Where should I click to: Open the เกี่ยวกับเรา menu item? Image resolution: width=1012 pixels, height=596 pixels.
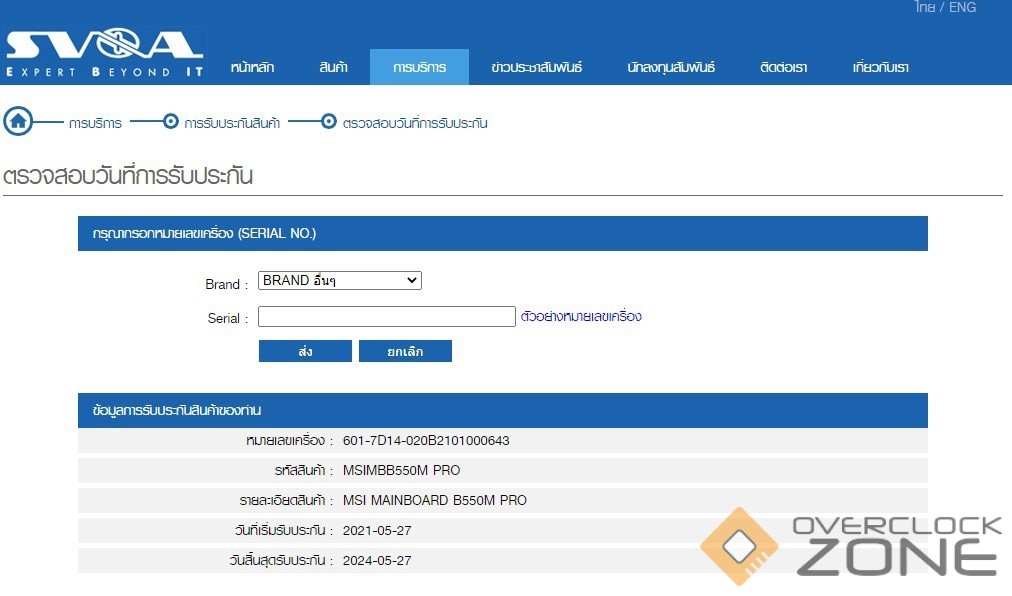point(881,68)
